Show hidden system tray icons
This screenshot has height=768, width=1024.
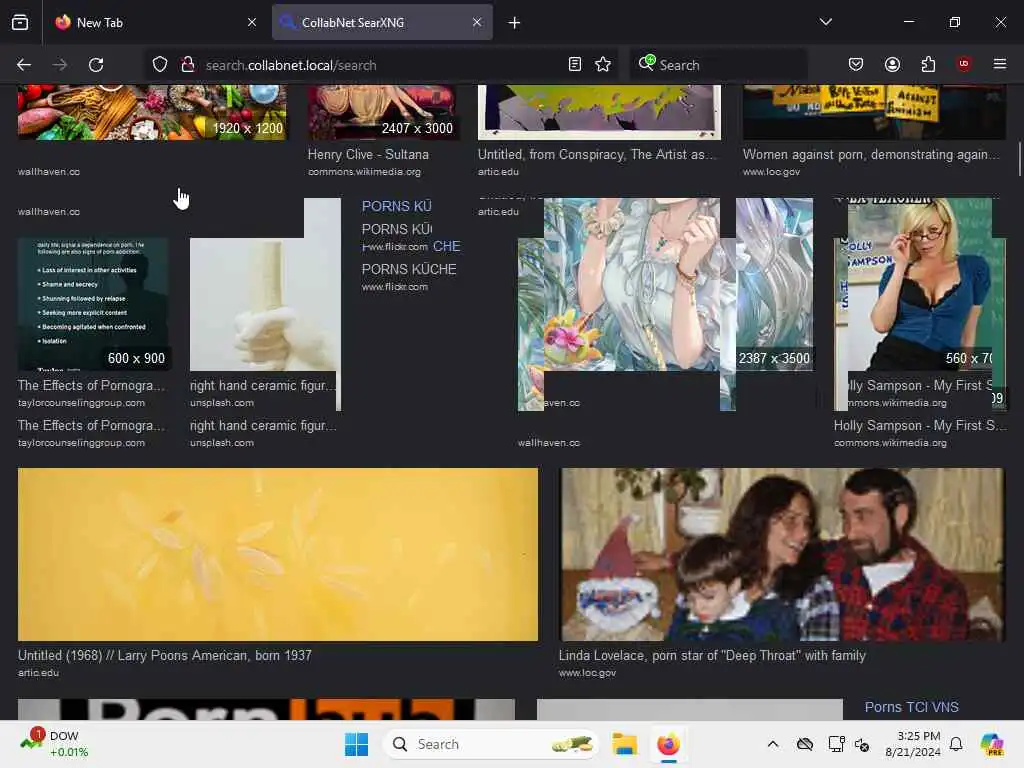click(x=773, y=744)
